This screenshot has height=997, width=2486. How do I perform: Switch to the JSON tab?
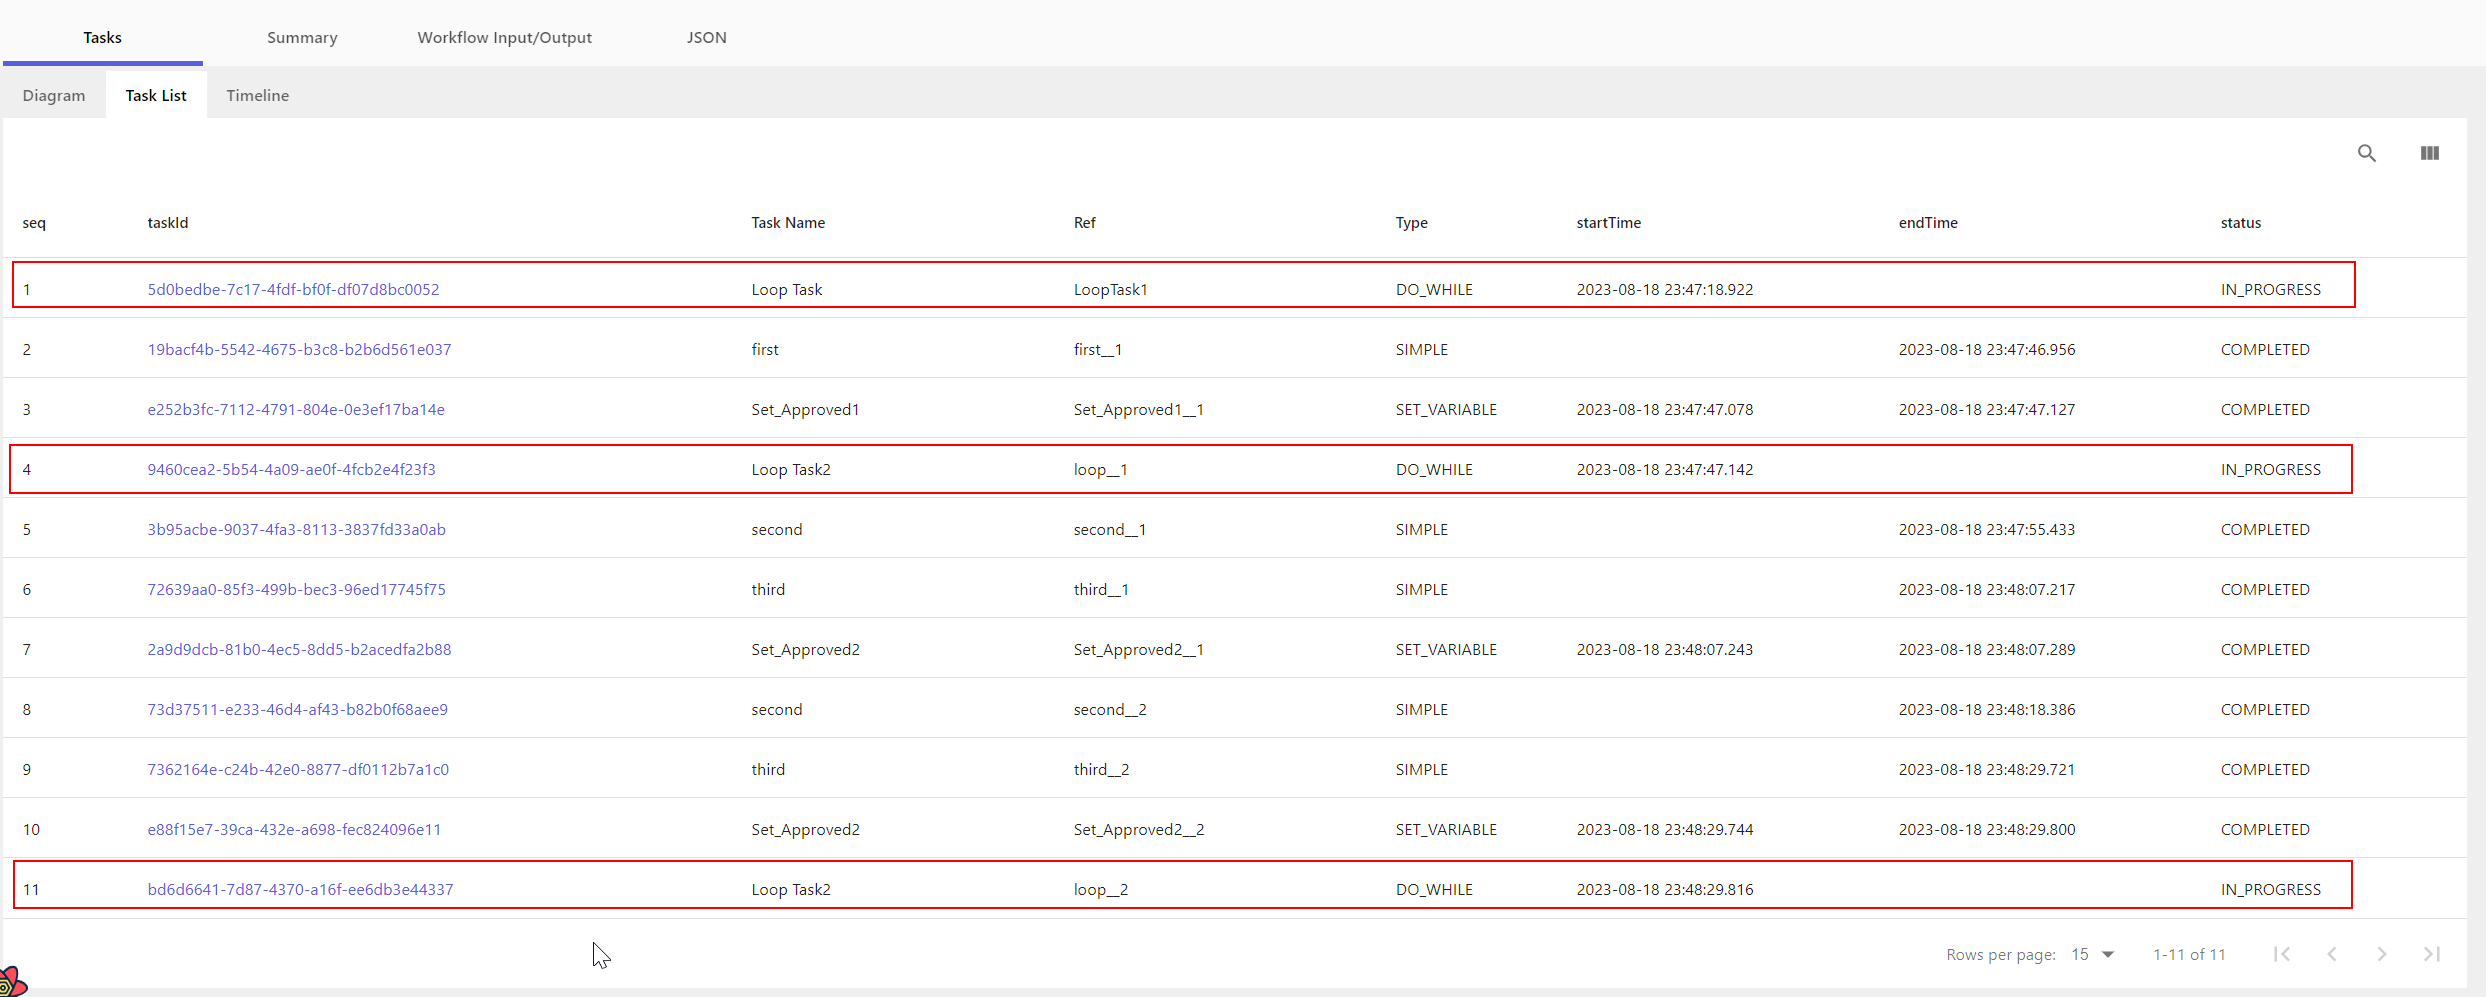pos(707,37)
